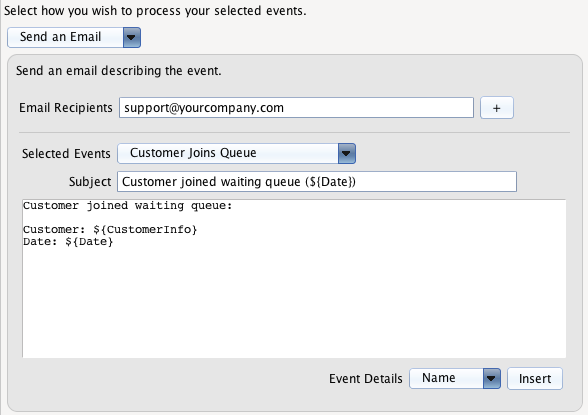Place cursor on the Customer: ${CustomerInfo} line
Image resolution: width=588 pixels, height=415 pixels.
click(x=110, y=229)
